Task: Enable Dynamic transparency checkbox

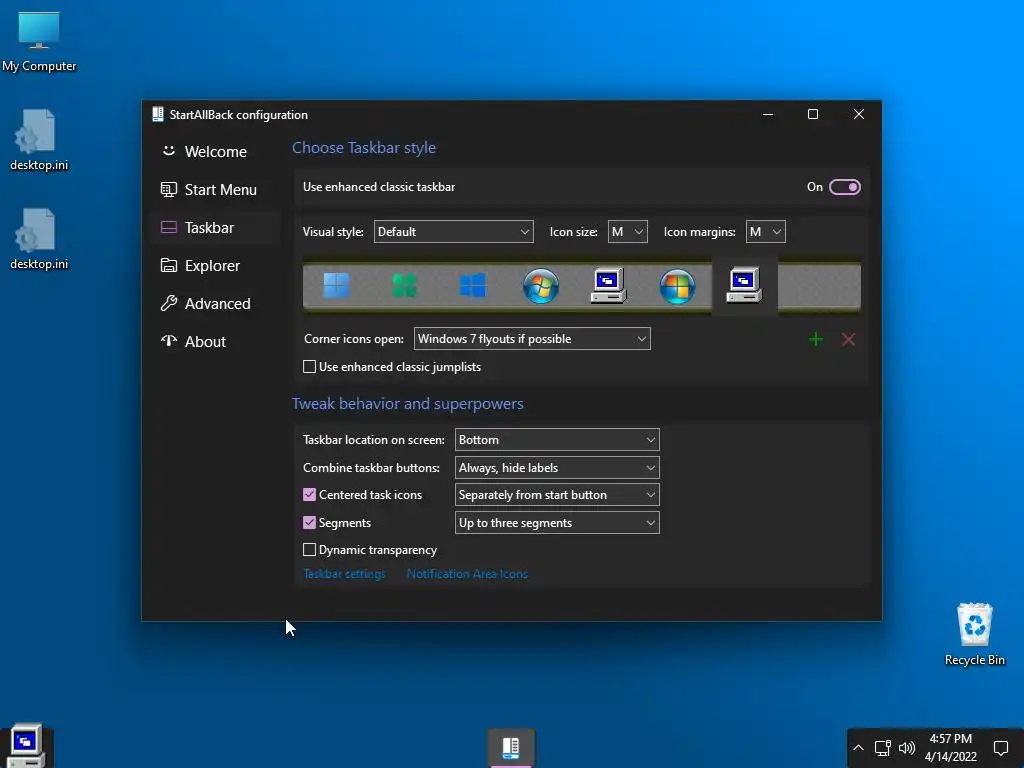Action: tap(310, 550)
